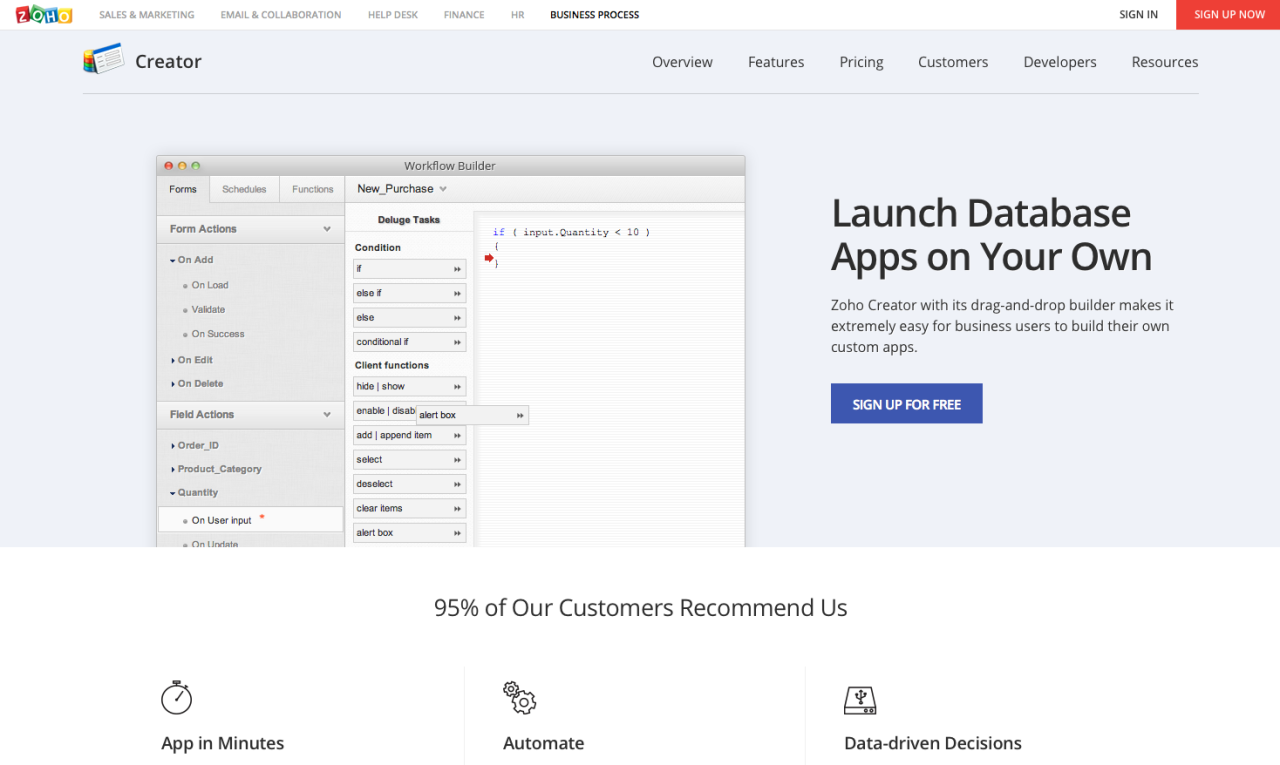Screen dimensions: 1280x765
Task: Click the red arrow marker in code editor
Action: 489,258
